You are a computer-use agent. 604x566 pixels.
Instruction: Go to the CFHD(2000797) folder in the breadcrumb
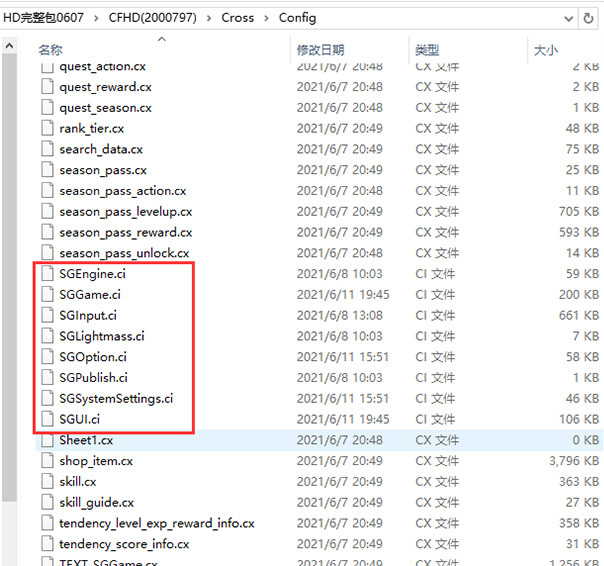pyautogui.click(x=153, y=18)
